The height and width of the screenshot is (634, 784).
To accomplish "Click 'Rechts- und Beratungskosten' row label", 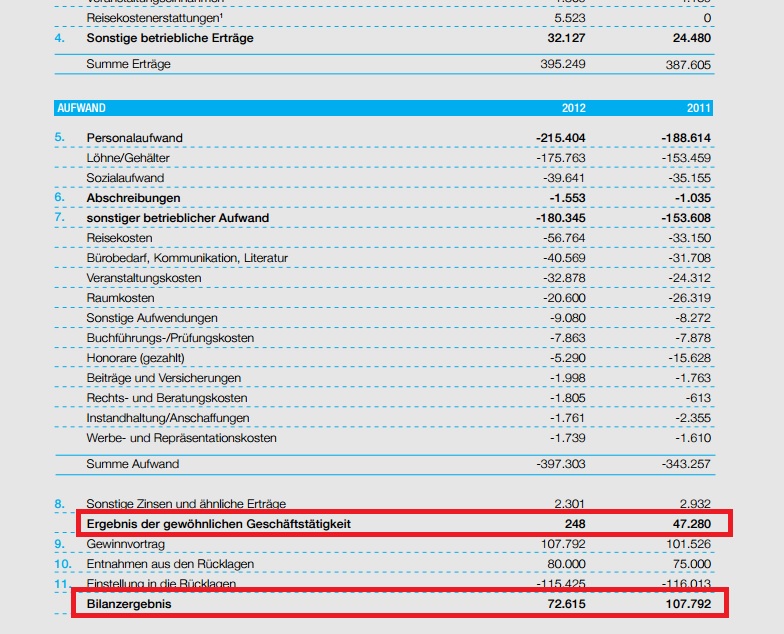I will (167, 398).
